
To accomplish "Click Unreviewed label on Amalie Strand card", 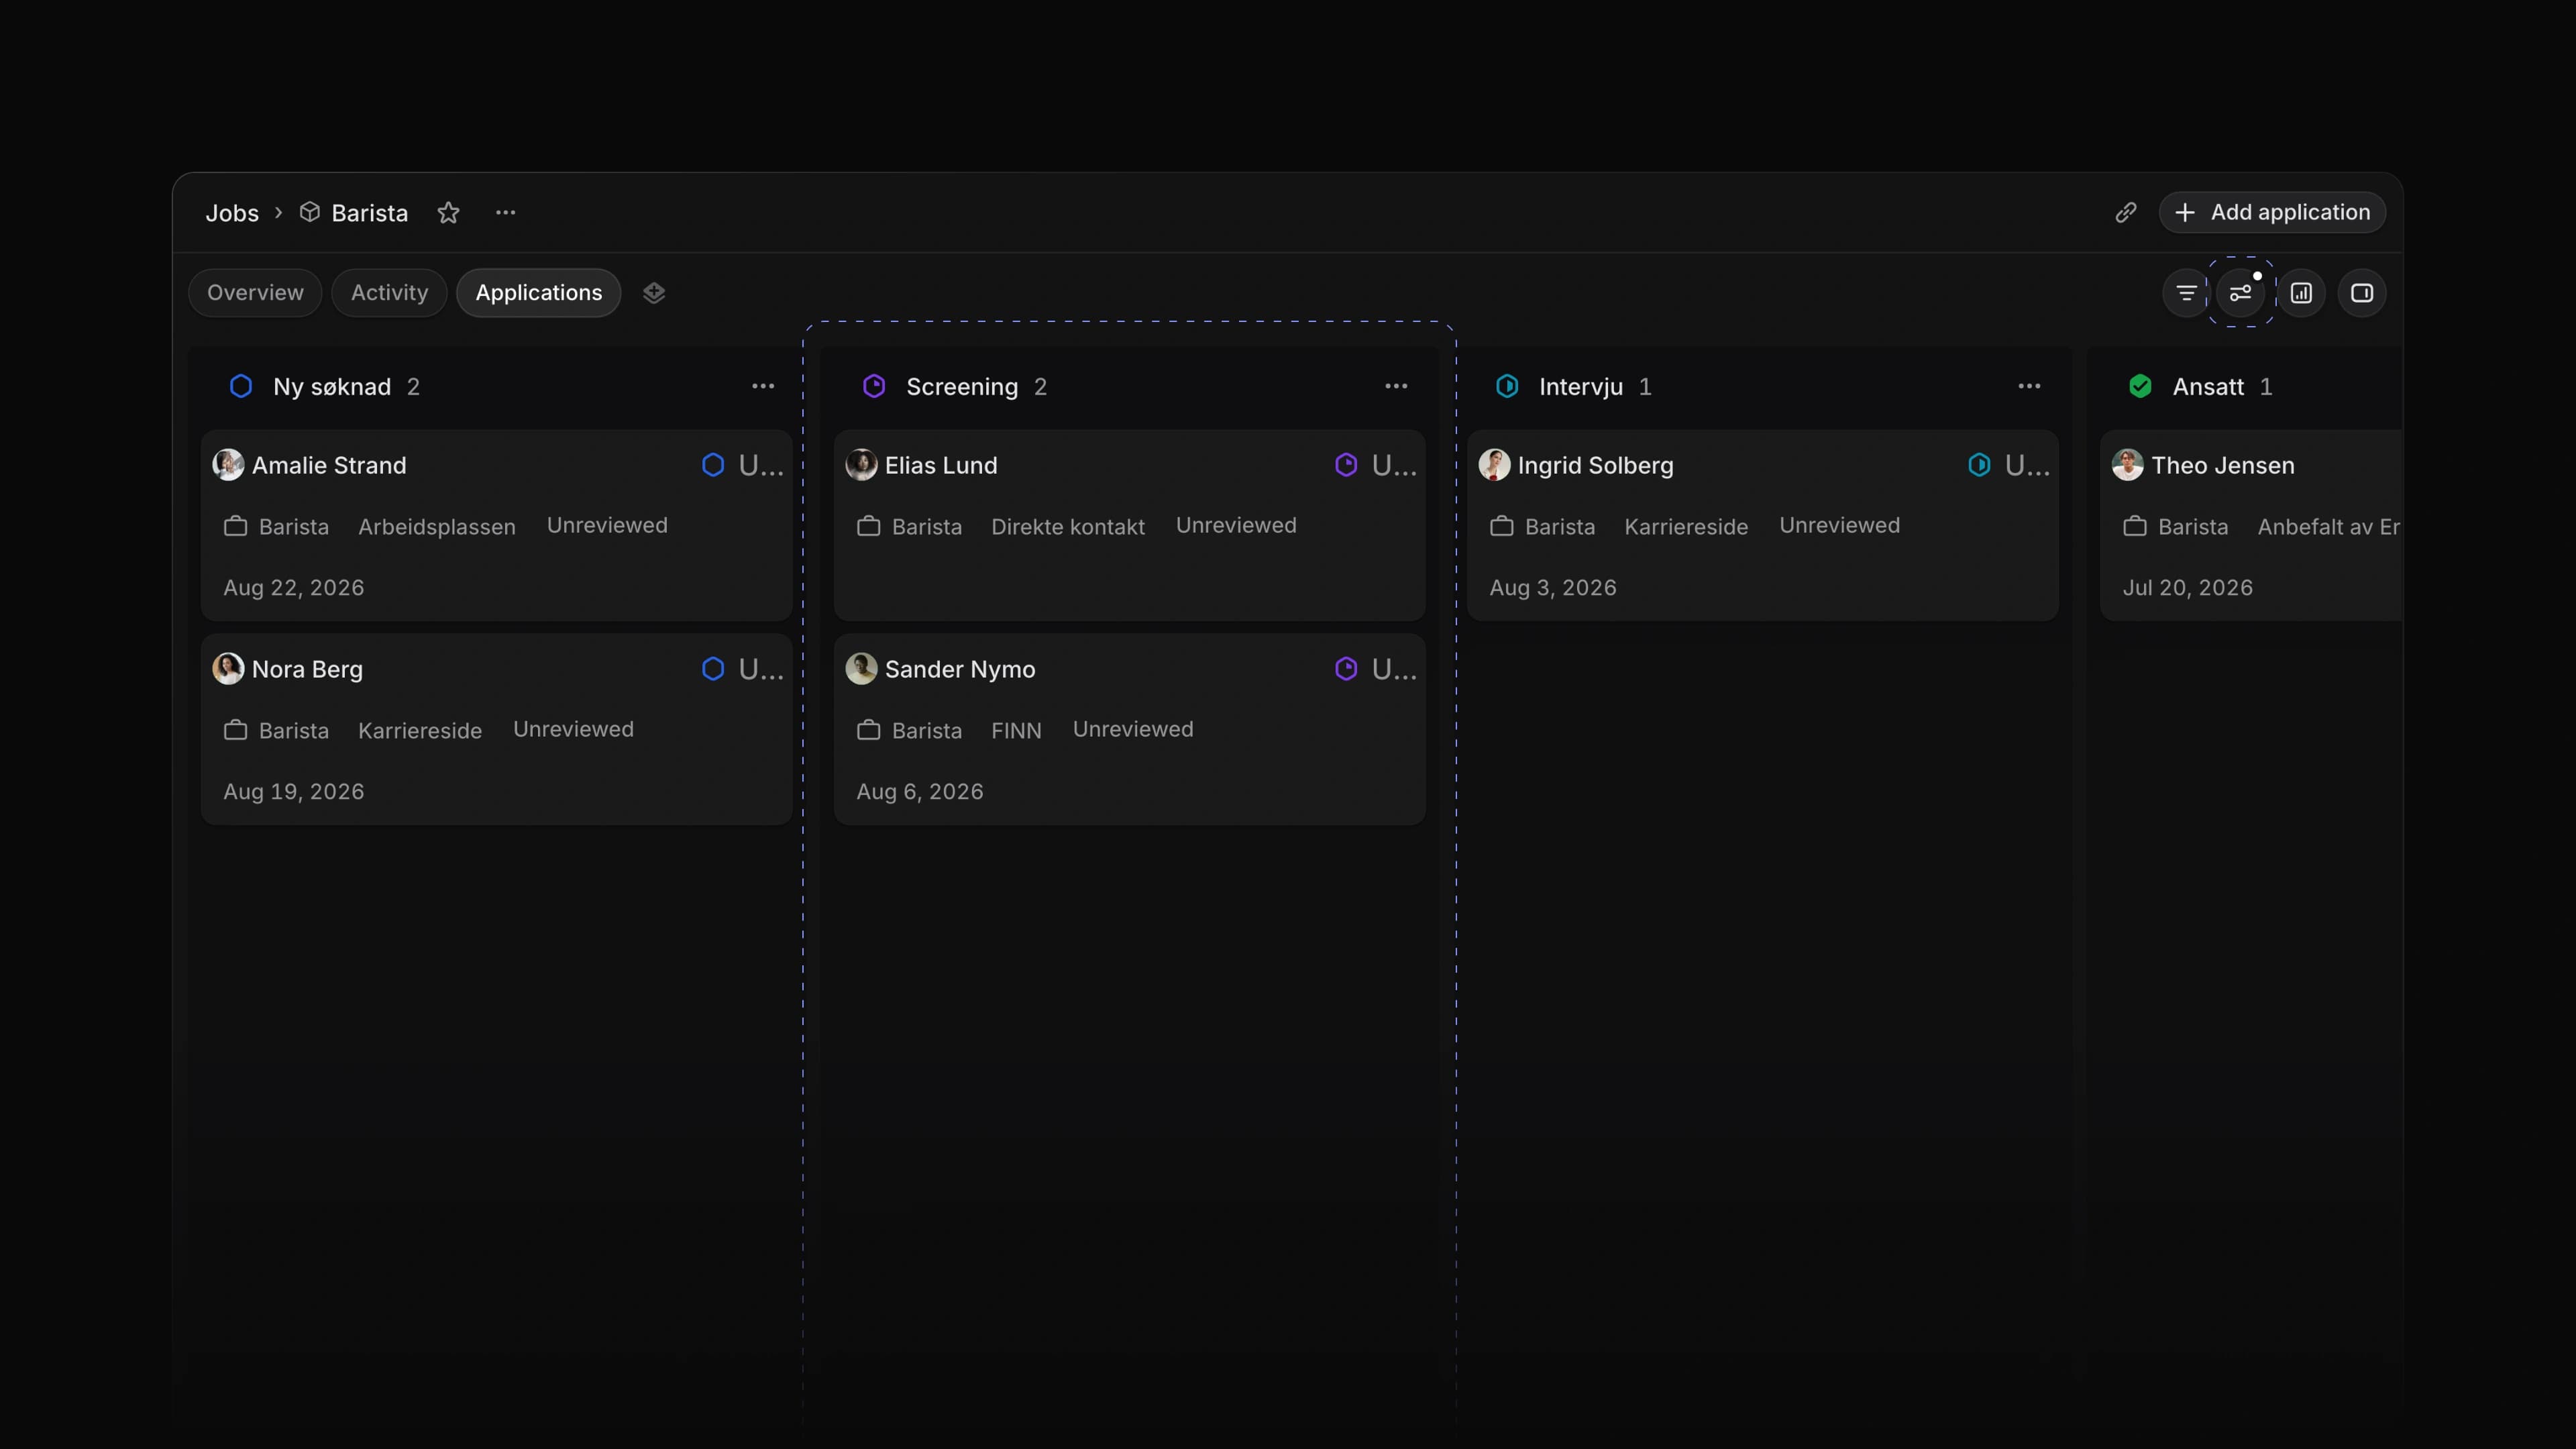I will (607, 525).
